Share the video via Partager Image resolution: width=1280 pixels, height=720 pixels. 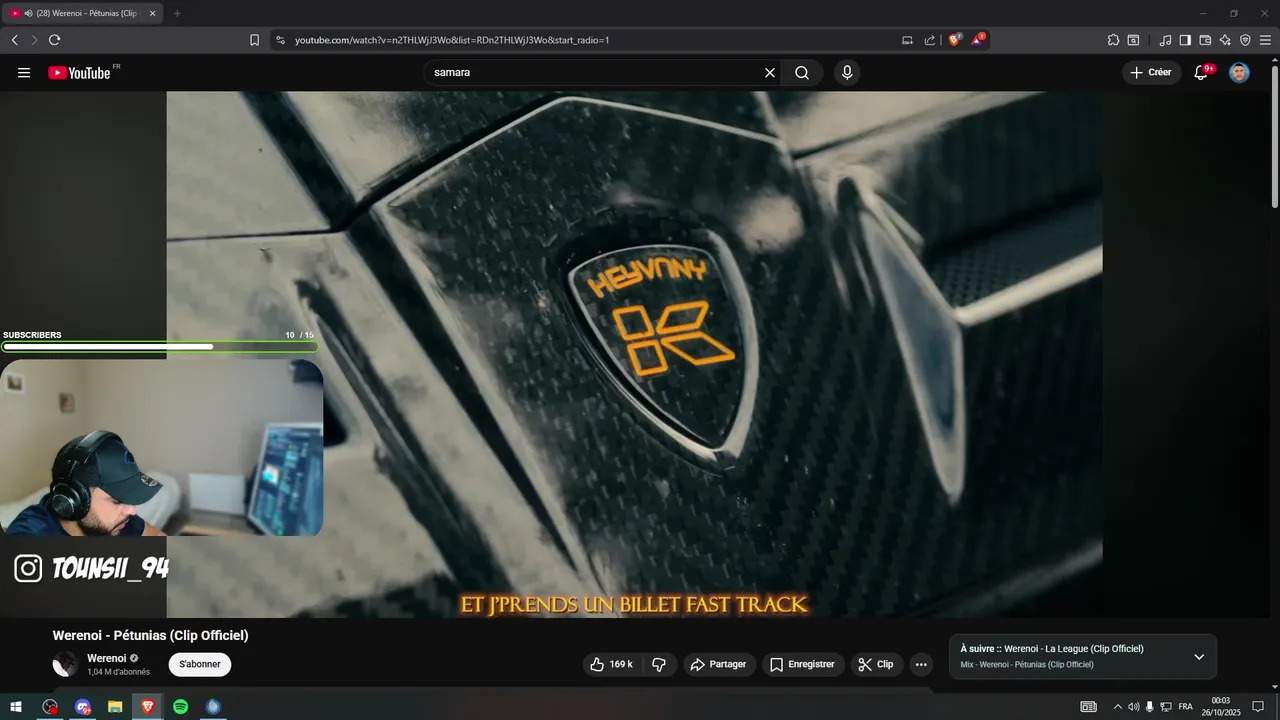719,664
